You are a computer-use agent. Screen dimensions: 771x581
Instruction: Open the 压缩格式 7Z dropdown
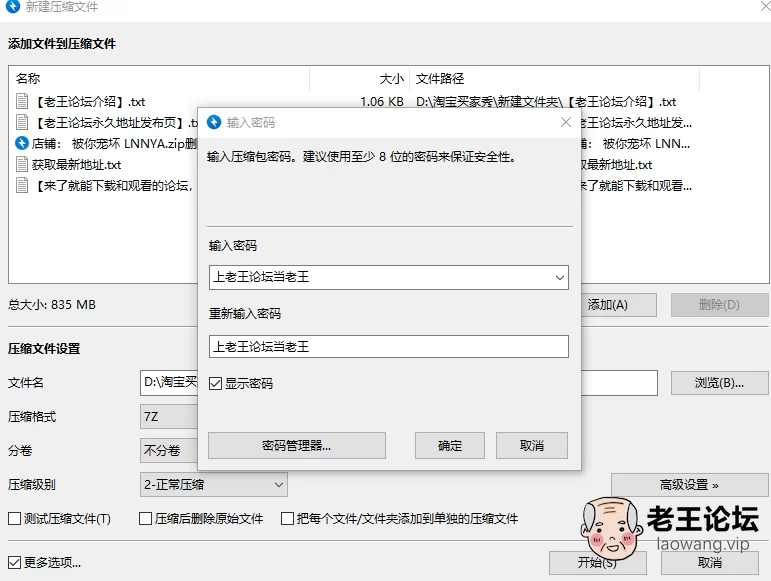coord(168,417)
